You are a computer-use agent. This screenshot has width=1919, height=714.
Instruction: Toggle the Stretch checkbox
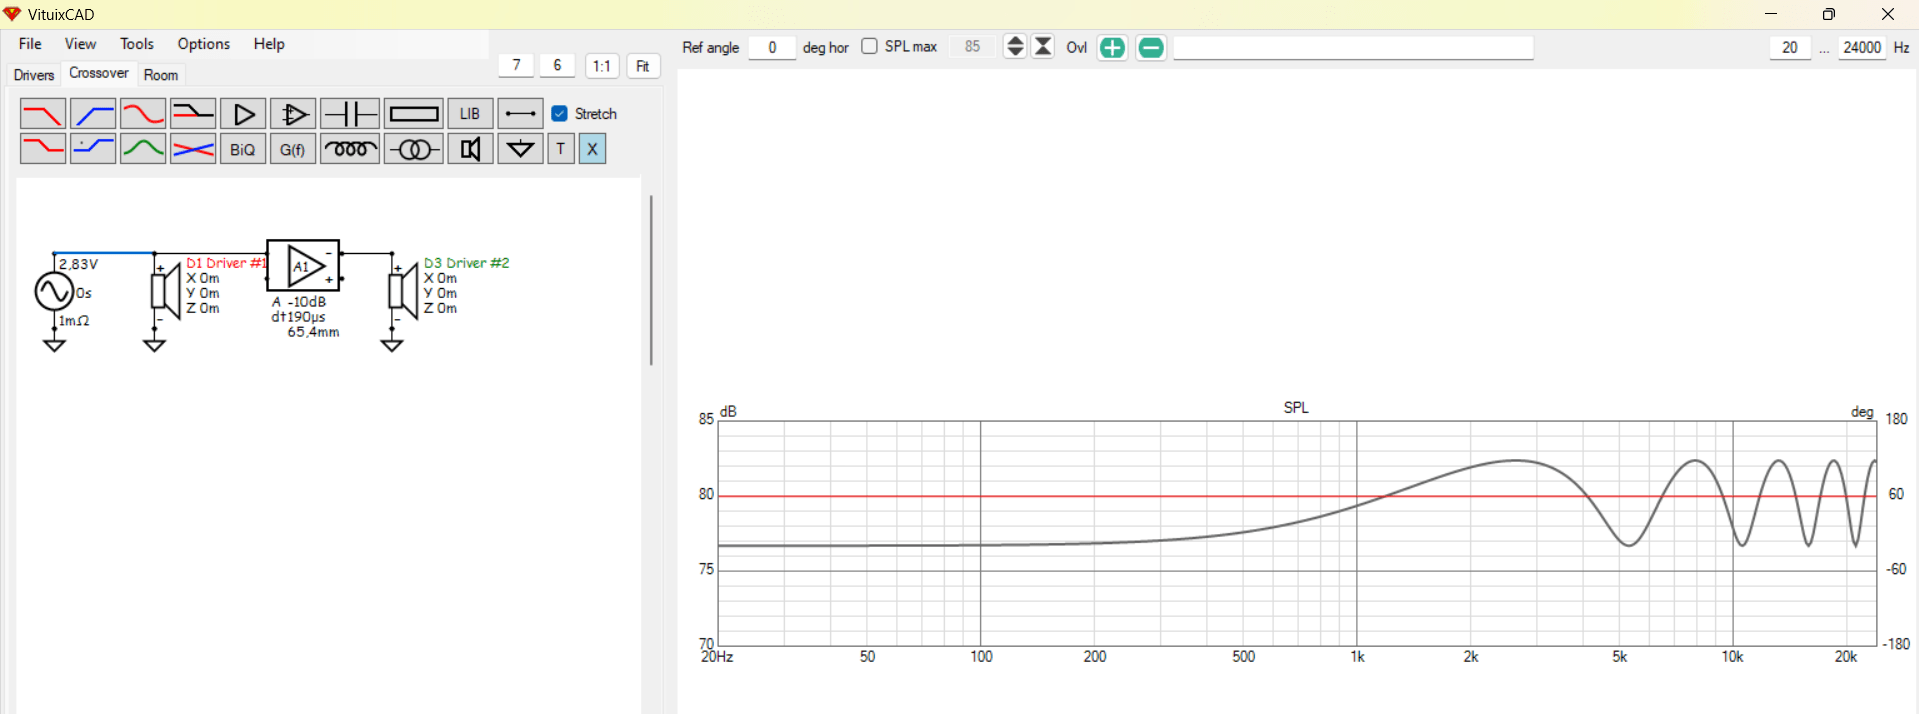(x=560, y=114)
